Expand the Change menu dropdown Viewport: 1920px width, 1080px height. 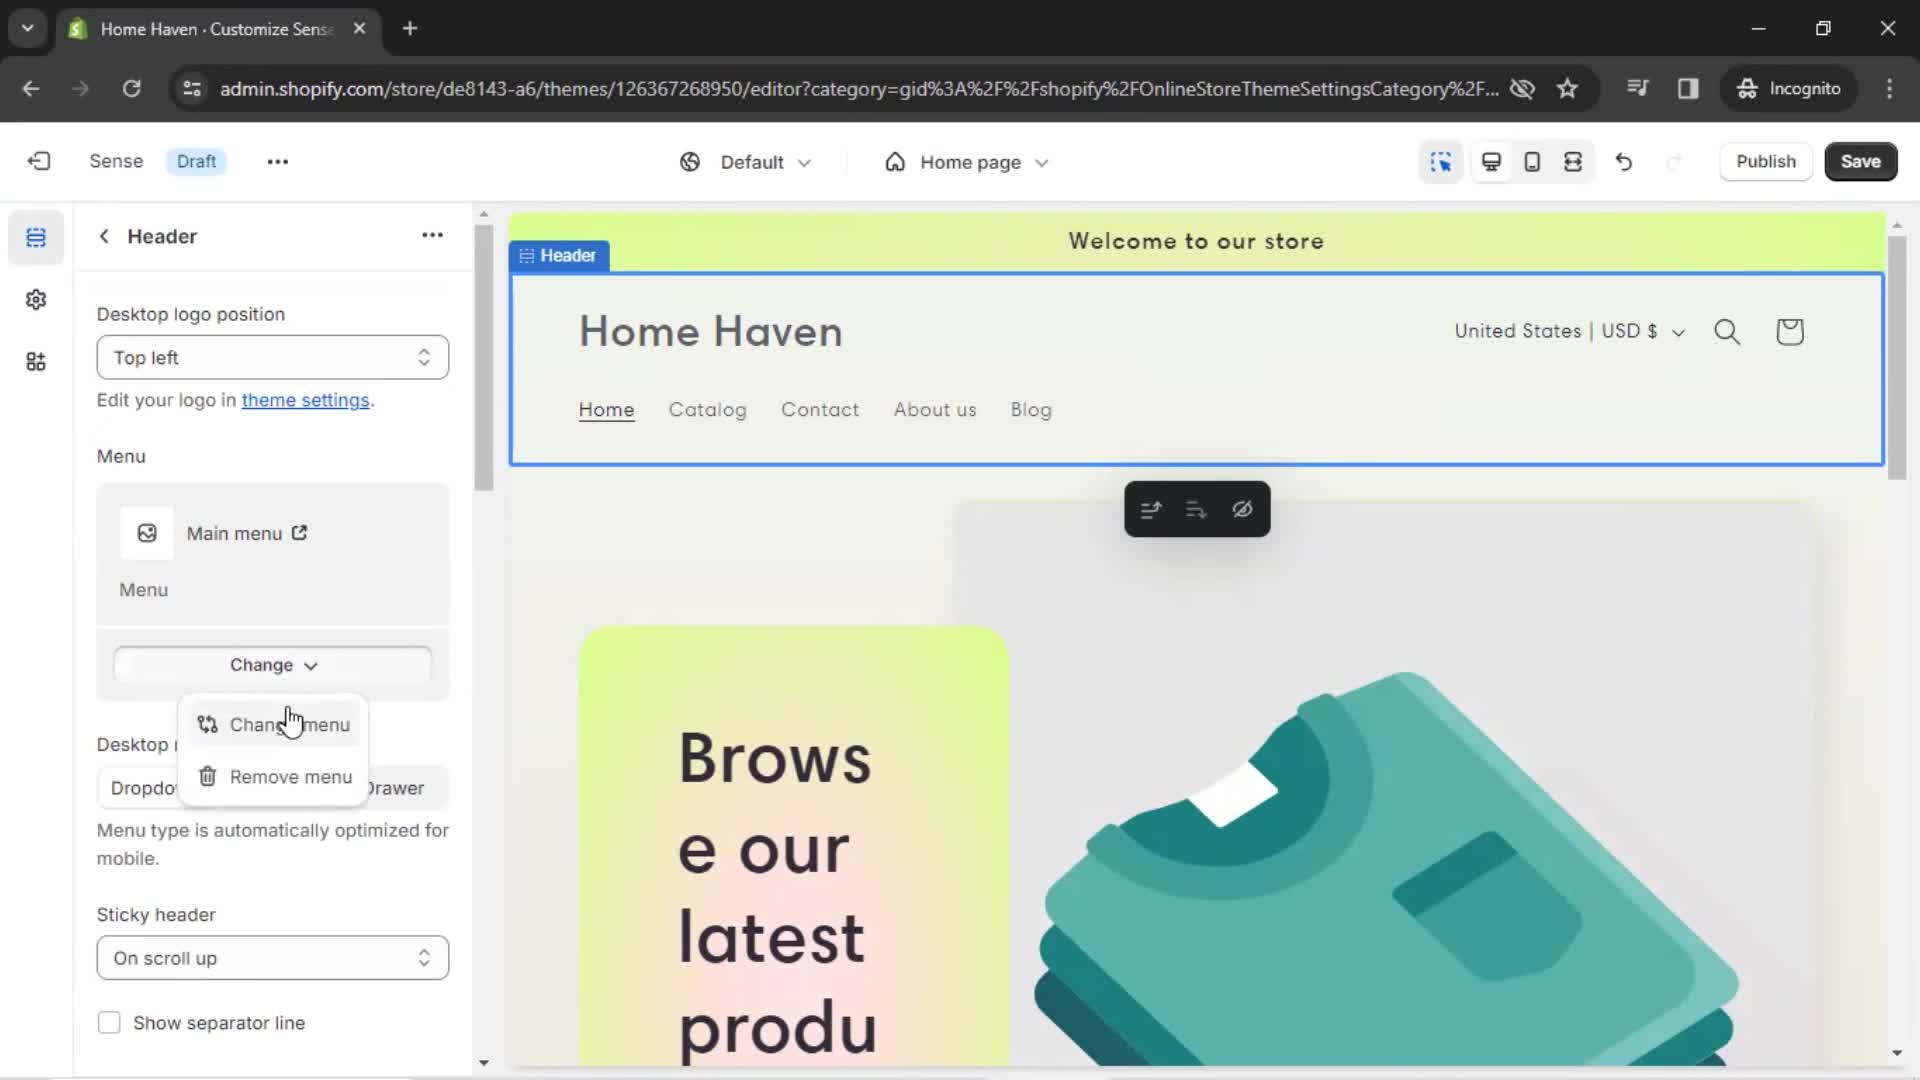coord(273,665)
